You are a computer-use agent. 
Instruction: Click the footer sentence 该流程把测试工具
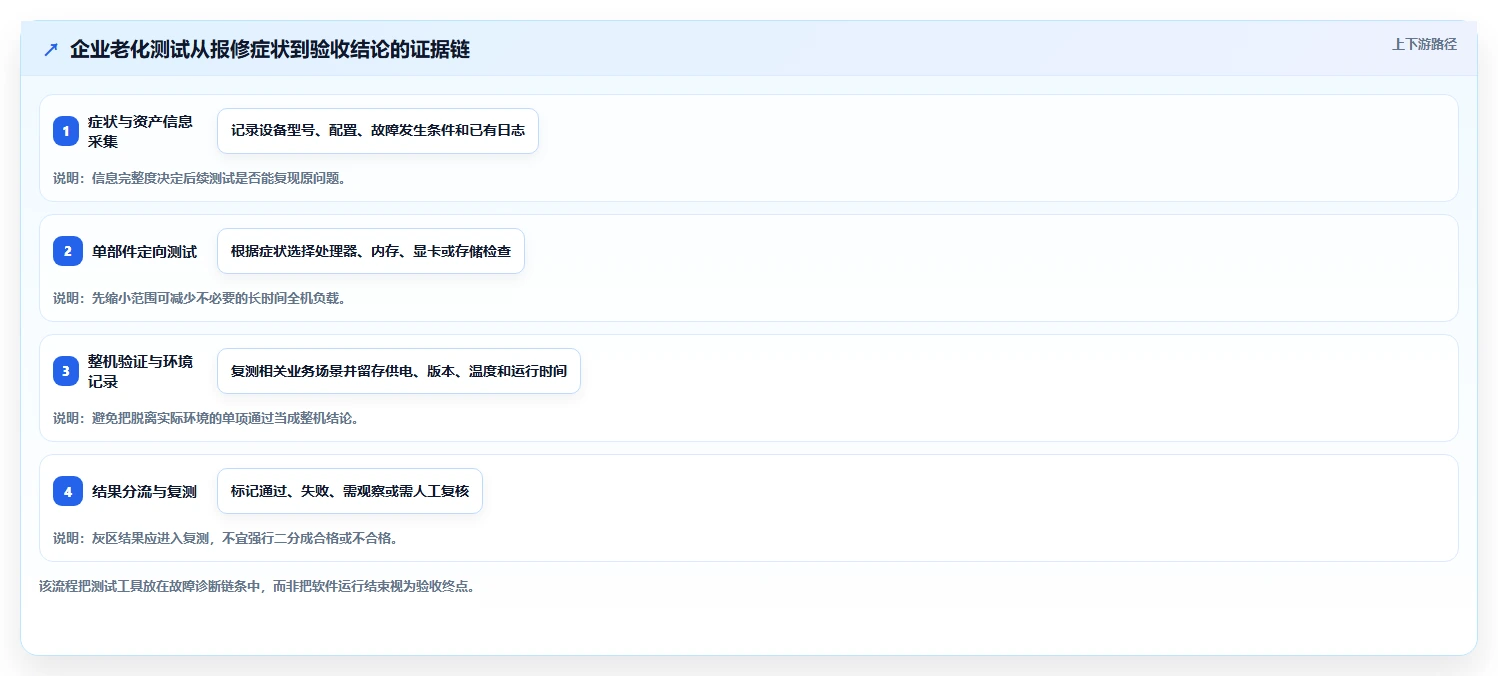pos(257,586)
